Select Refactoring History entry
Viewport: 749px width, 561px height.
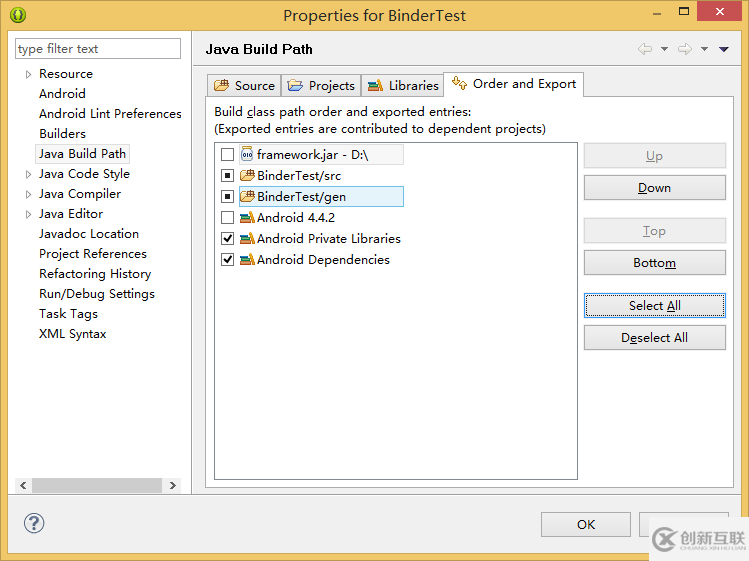pyautogui.click(x=95, y=274)
